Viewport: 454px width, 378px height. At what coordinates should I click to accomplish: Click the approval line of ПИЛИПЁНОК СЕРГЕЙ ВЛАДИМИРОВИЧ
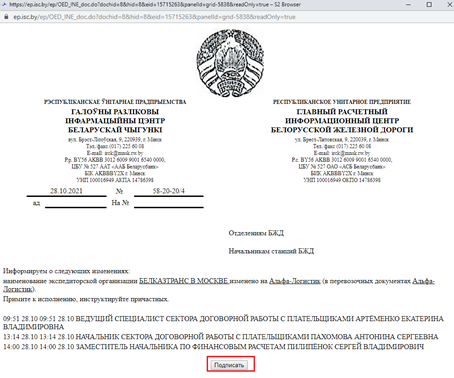pos(214,347)
